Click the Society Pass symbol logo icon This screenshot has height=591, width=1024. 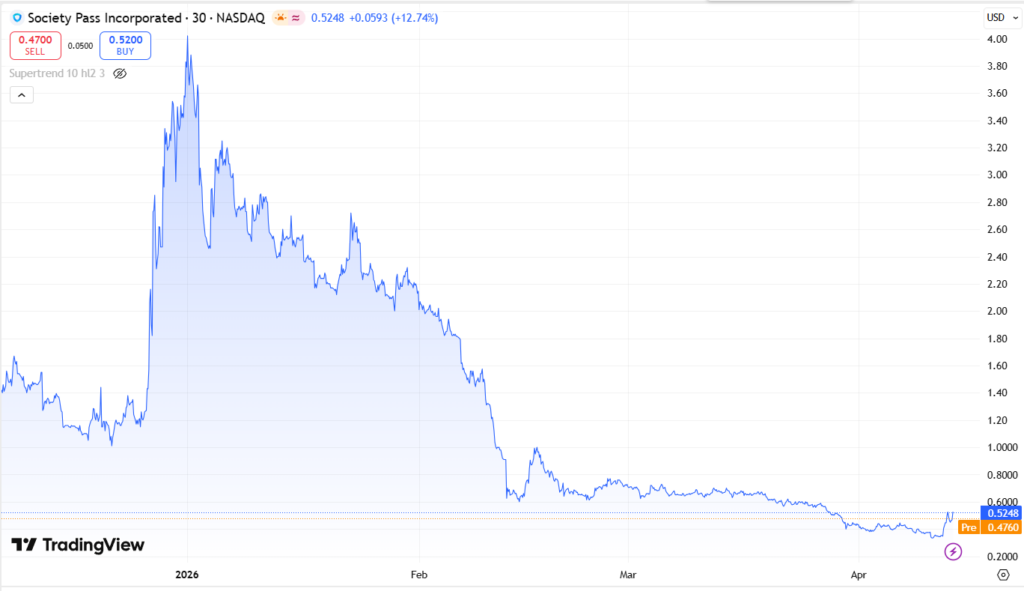(x=16, y=18)
